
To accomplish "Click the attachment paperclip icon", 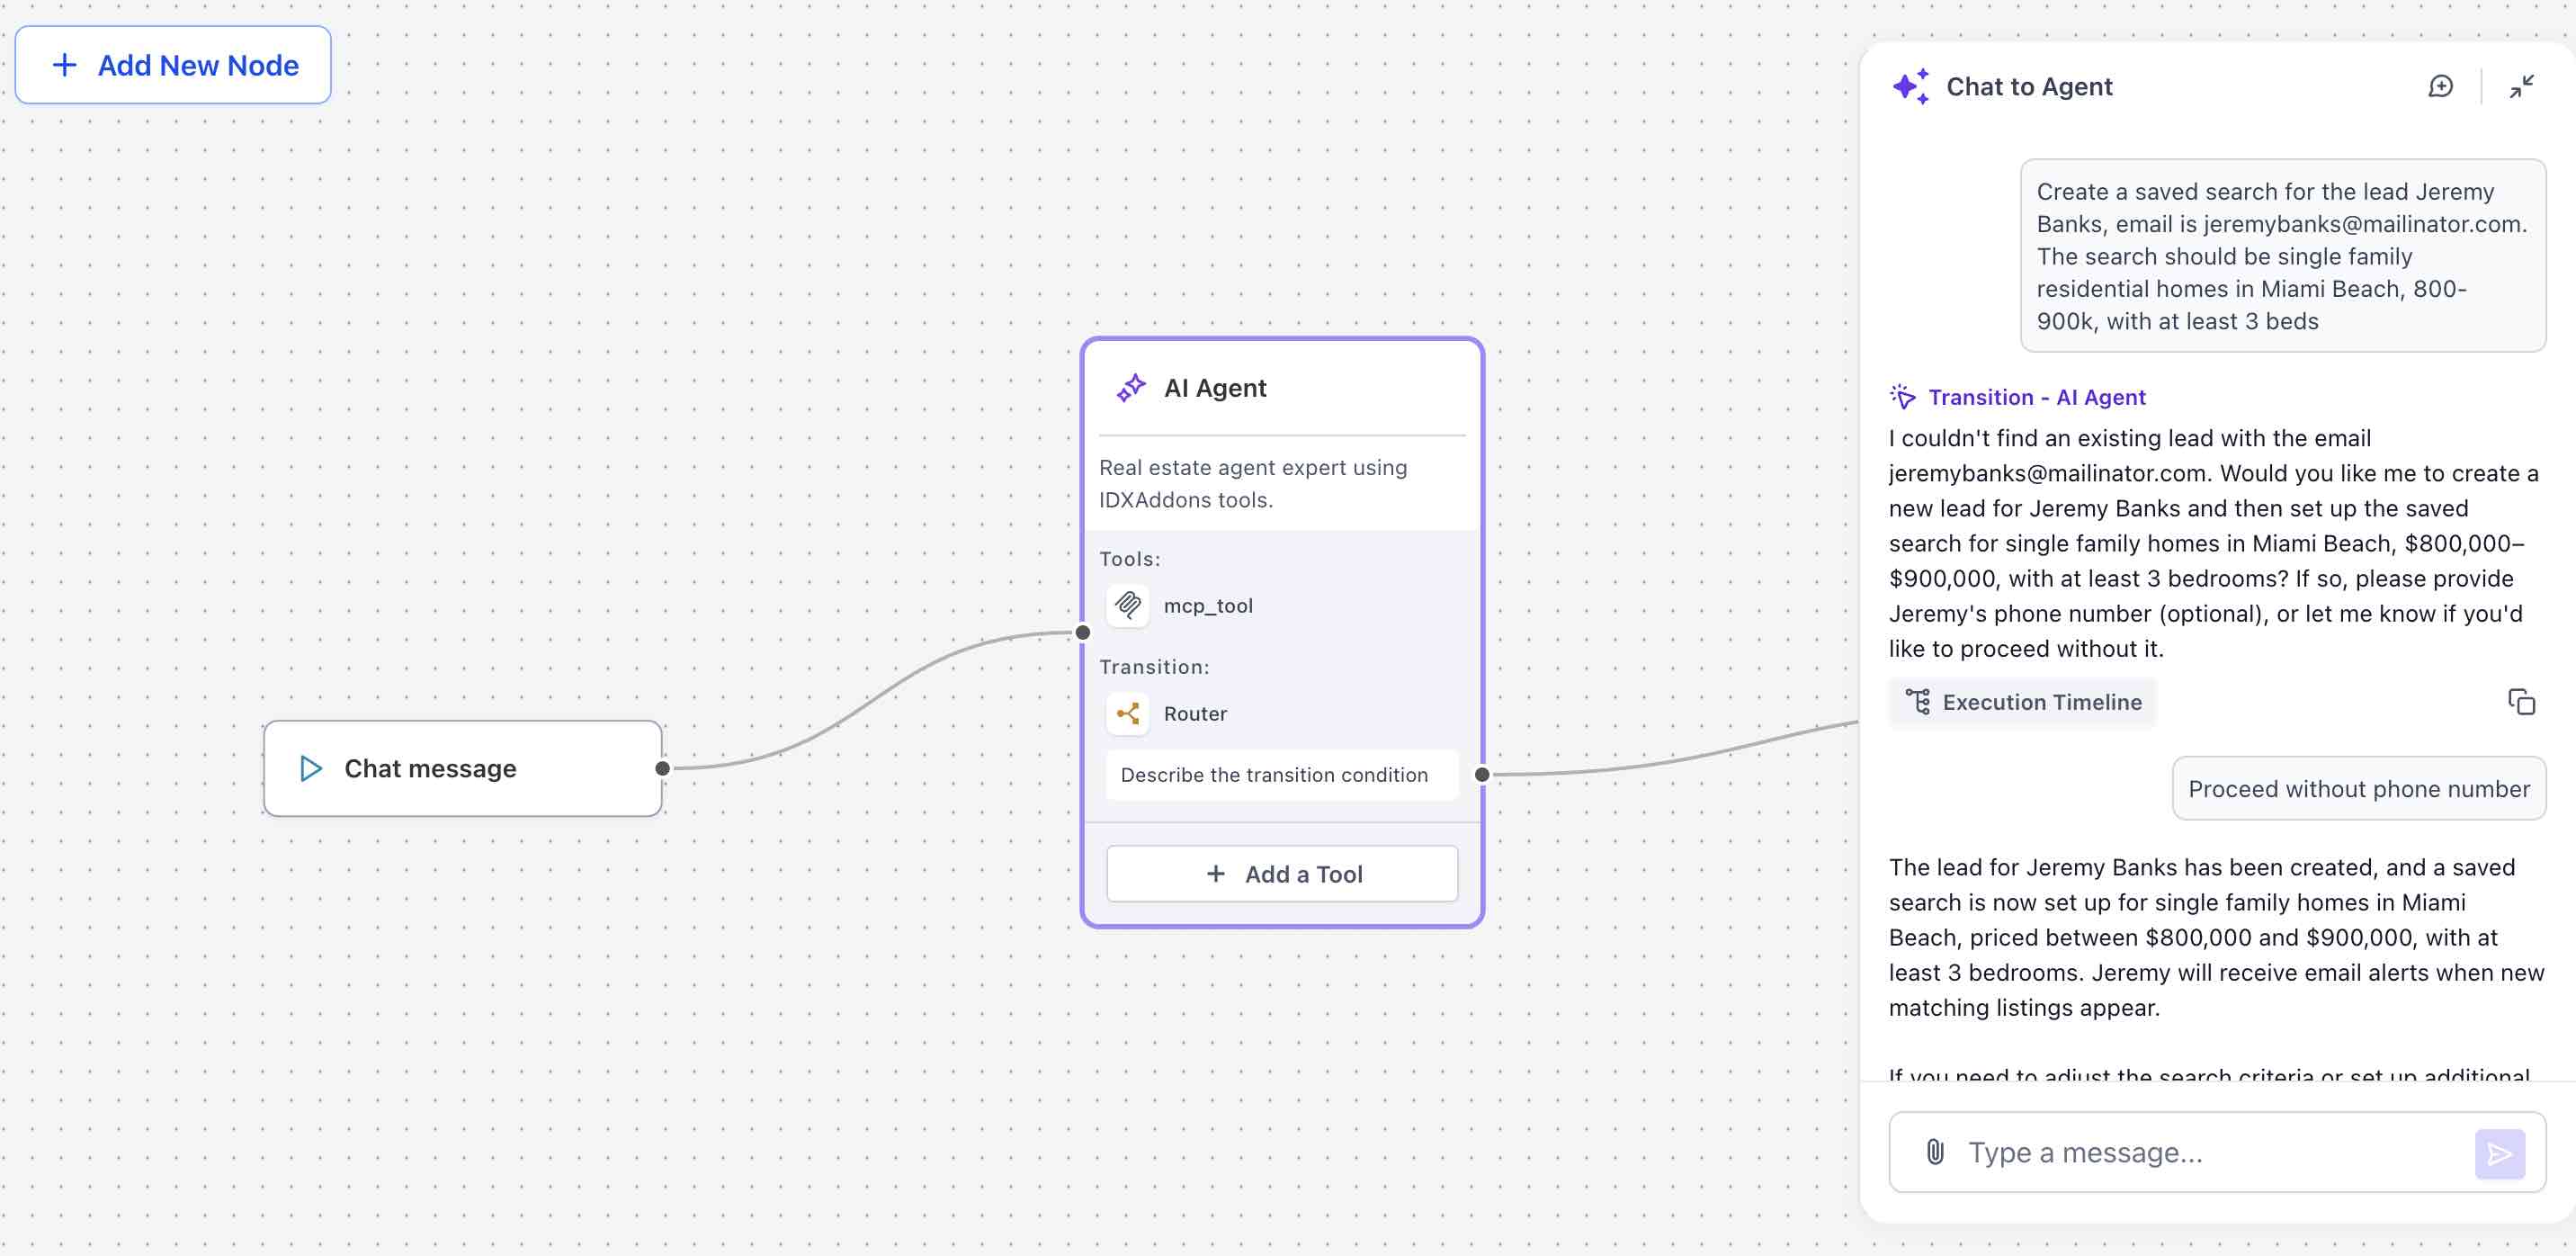I will click(x=1935, y=1152).
